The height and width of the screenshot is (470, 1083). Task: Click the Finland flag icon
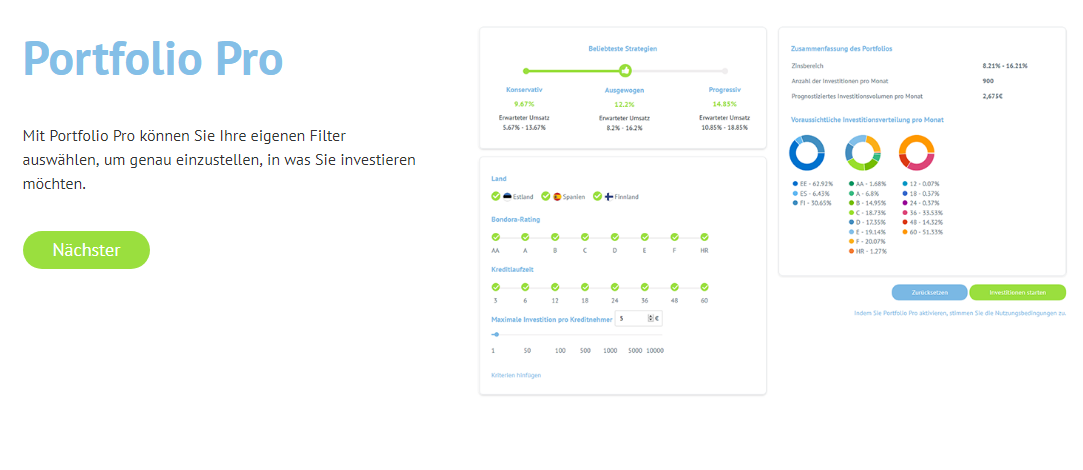pos(608,197)
